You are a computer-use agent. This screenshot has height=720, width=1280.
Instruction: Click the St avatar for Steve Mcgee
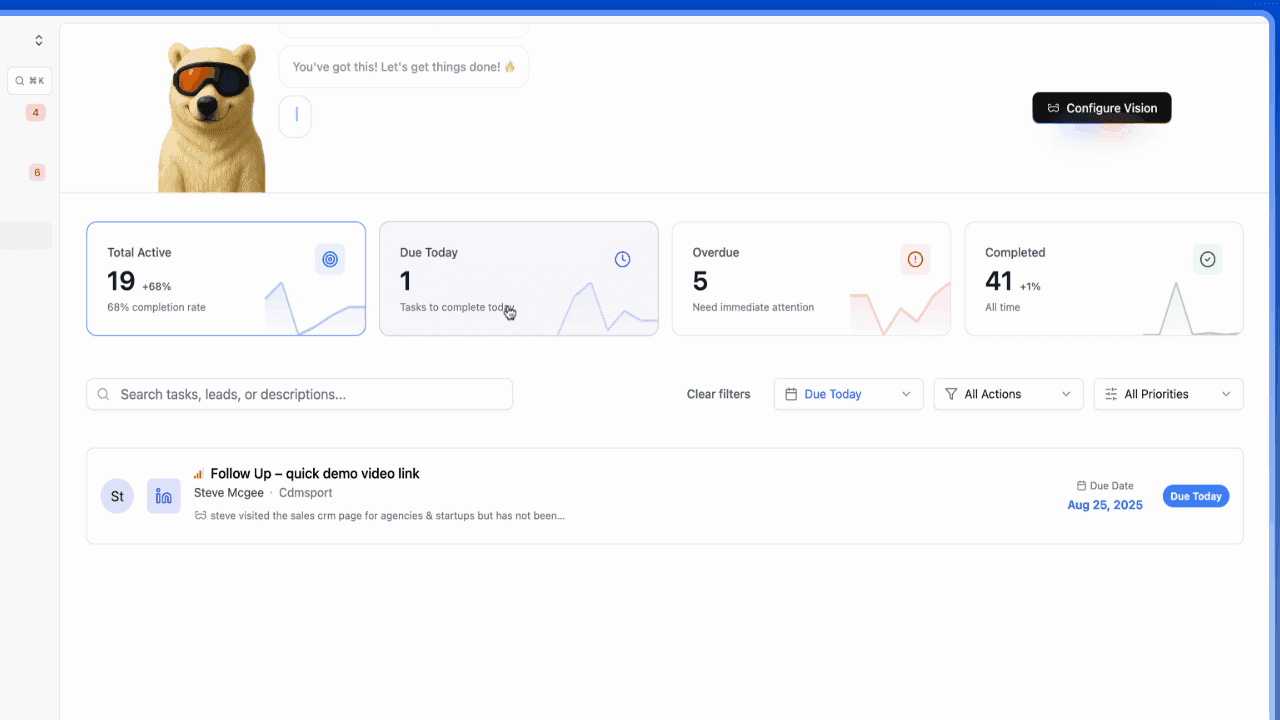[x=117, y=496]
